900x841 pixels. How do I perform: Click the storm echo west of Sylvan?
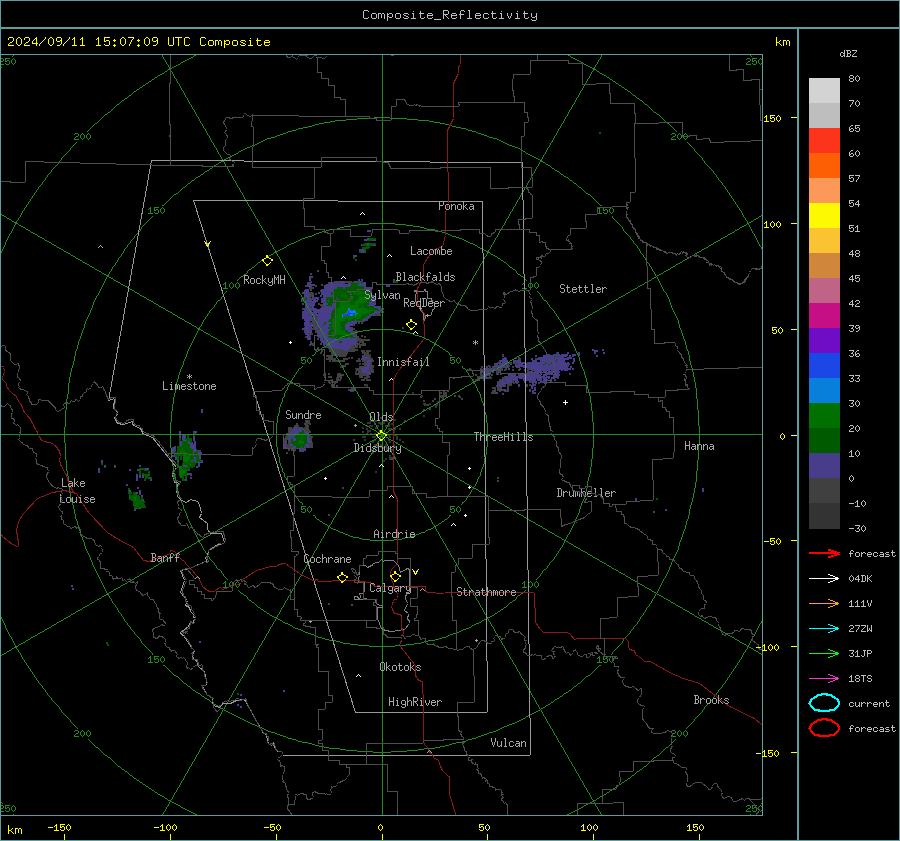pos(341,316)
